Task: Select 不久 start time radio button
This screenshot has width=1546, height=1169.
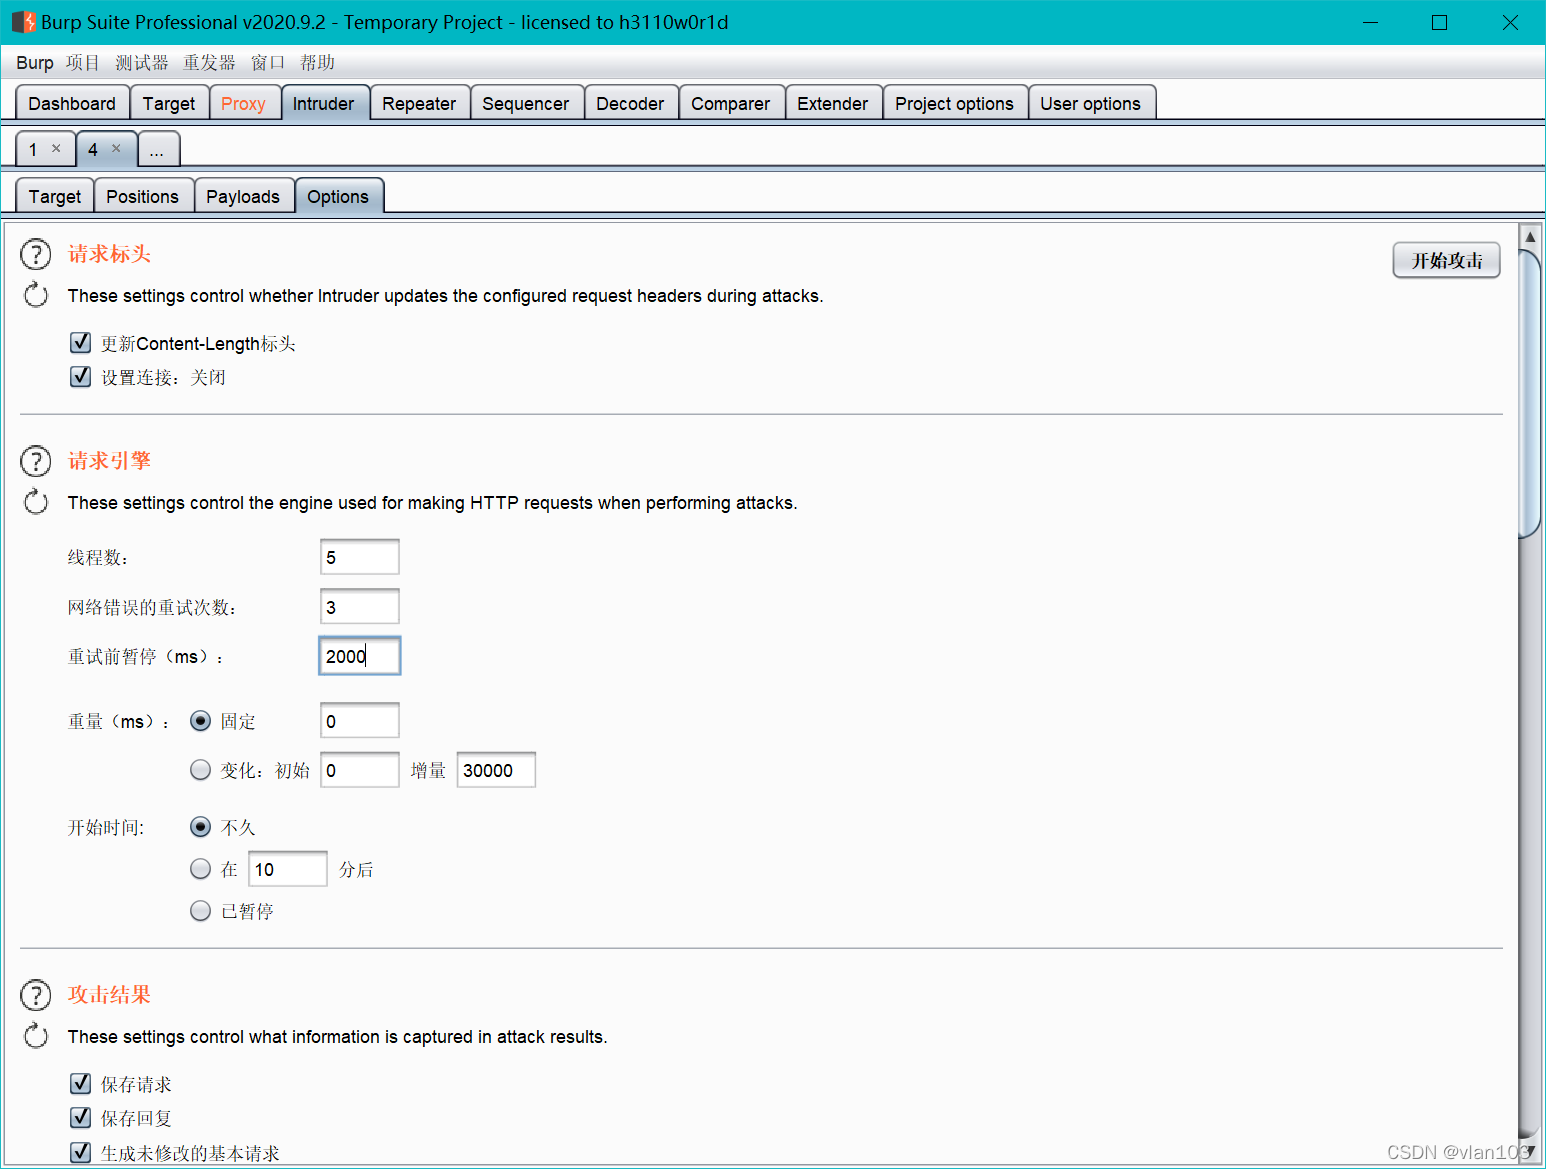Action: coord(201,827)
